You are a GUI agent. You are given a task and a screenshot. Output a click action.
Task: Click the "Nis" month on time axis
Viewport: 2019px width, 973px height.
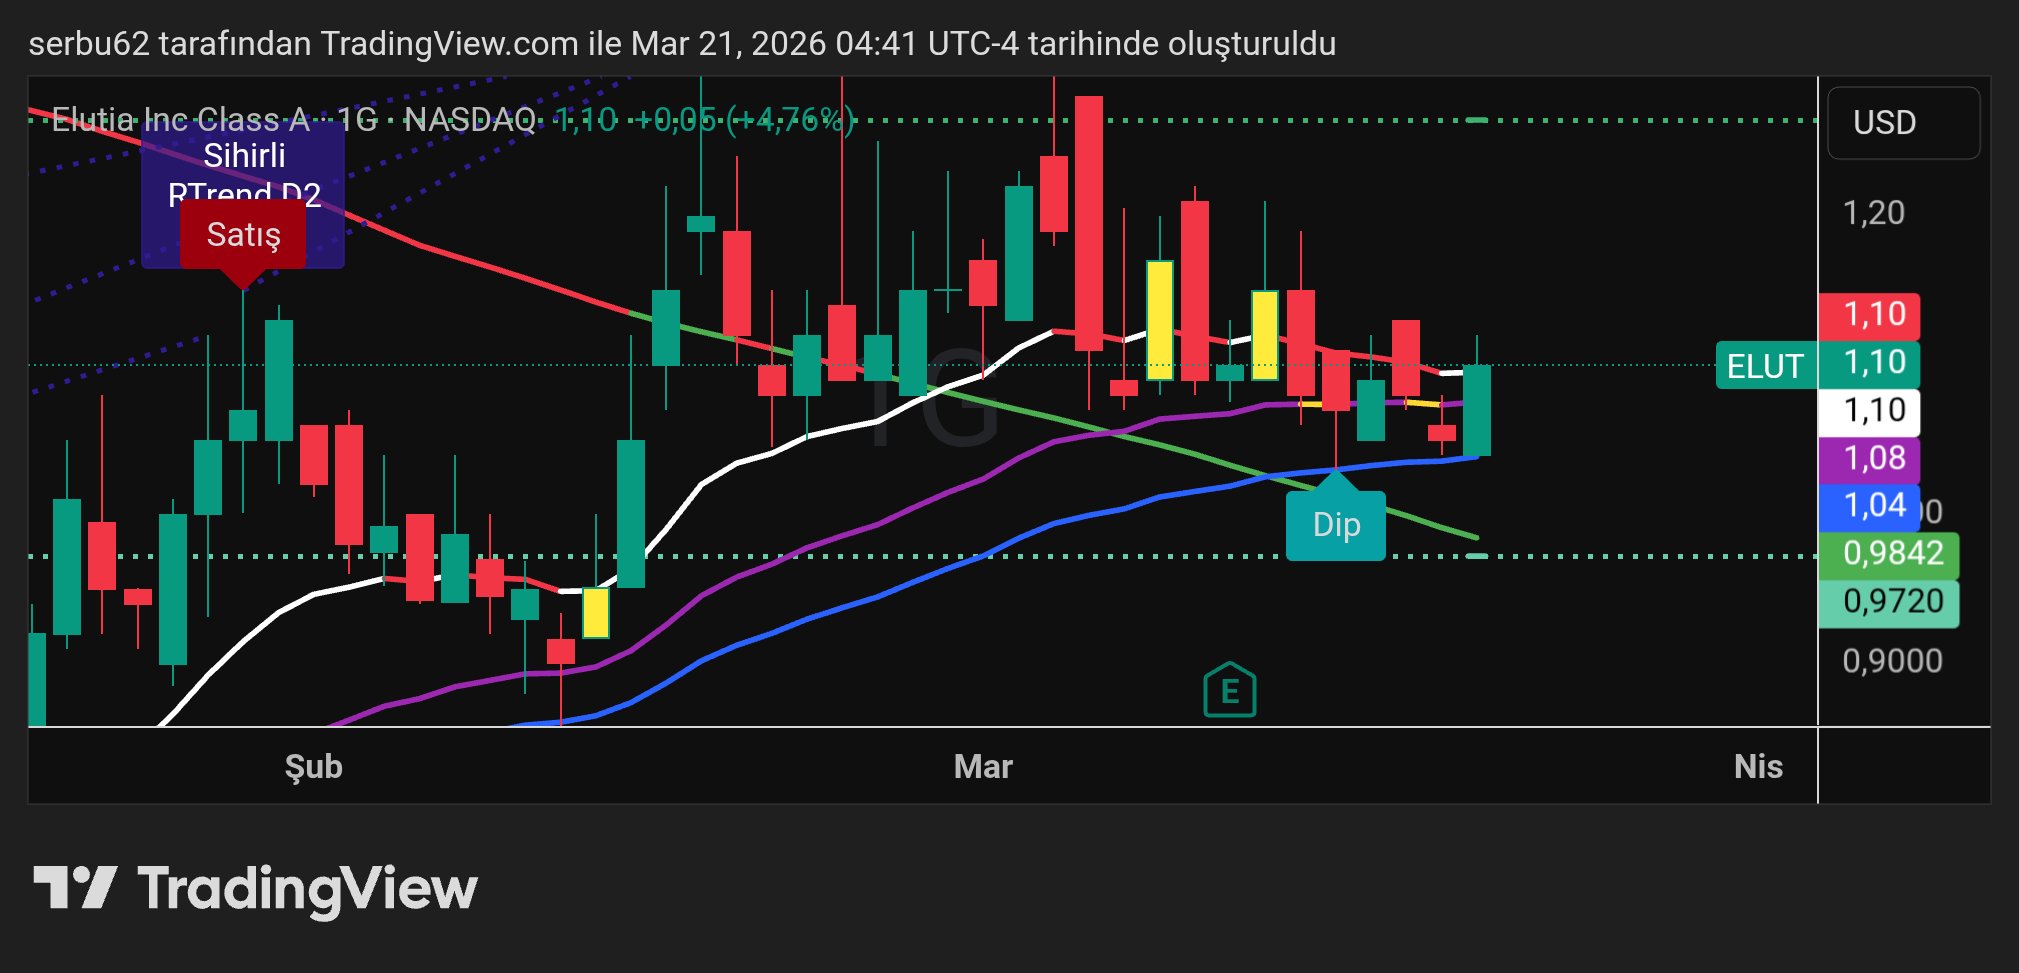[1758, 767]
